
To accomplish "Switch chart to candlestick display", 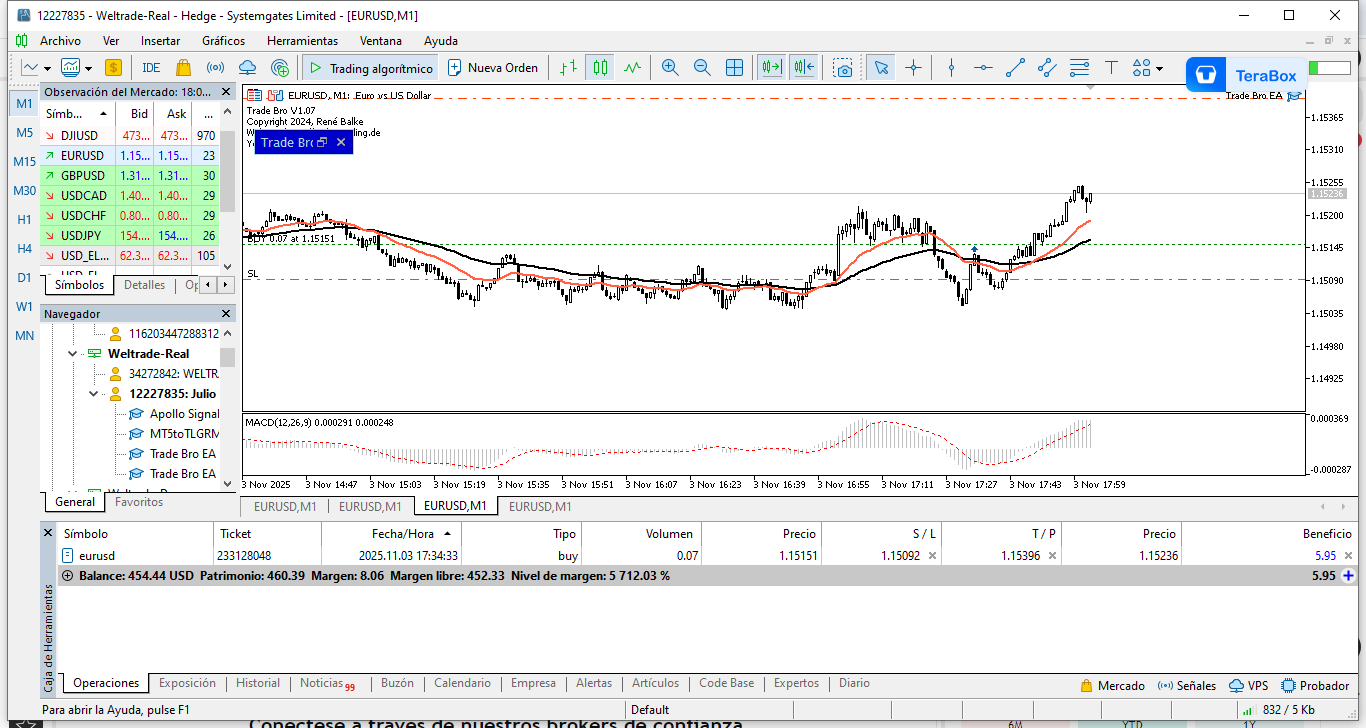I will 601,67.
